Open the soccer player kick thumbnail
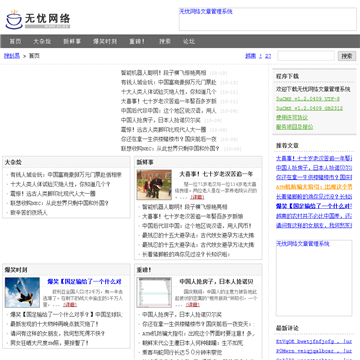This screenshot has height=360, width=360. click(22, 292)
